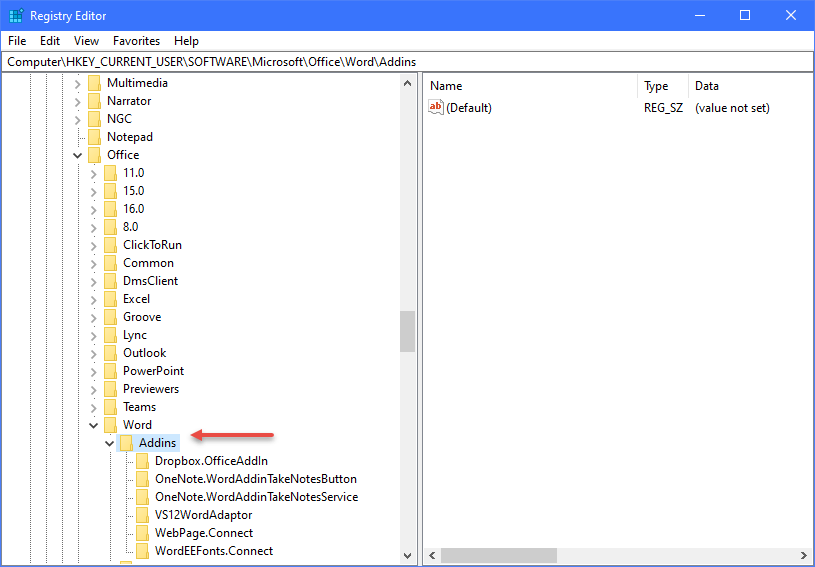The height and width of the screenshot is (567, 815).
Task: Click the (Default) string value icon
Action: [436, 108]
